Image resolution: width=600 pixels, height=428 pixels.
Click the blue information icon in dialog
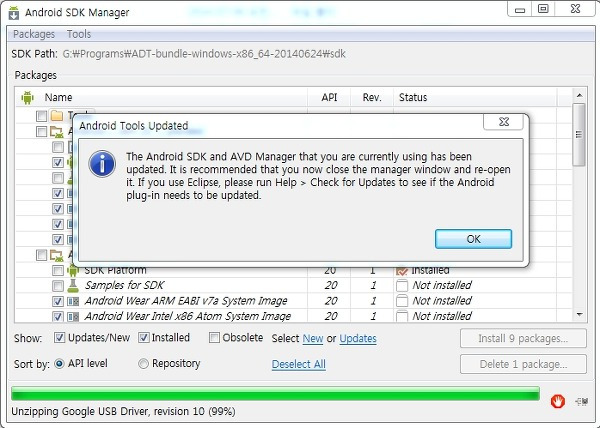point(102,164)
